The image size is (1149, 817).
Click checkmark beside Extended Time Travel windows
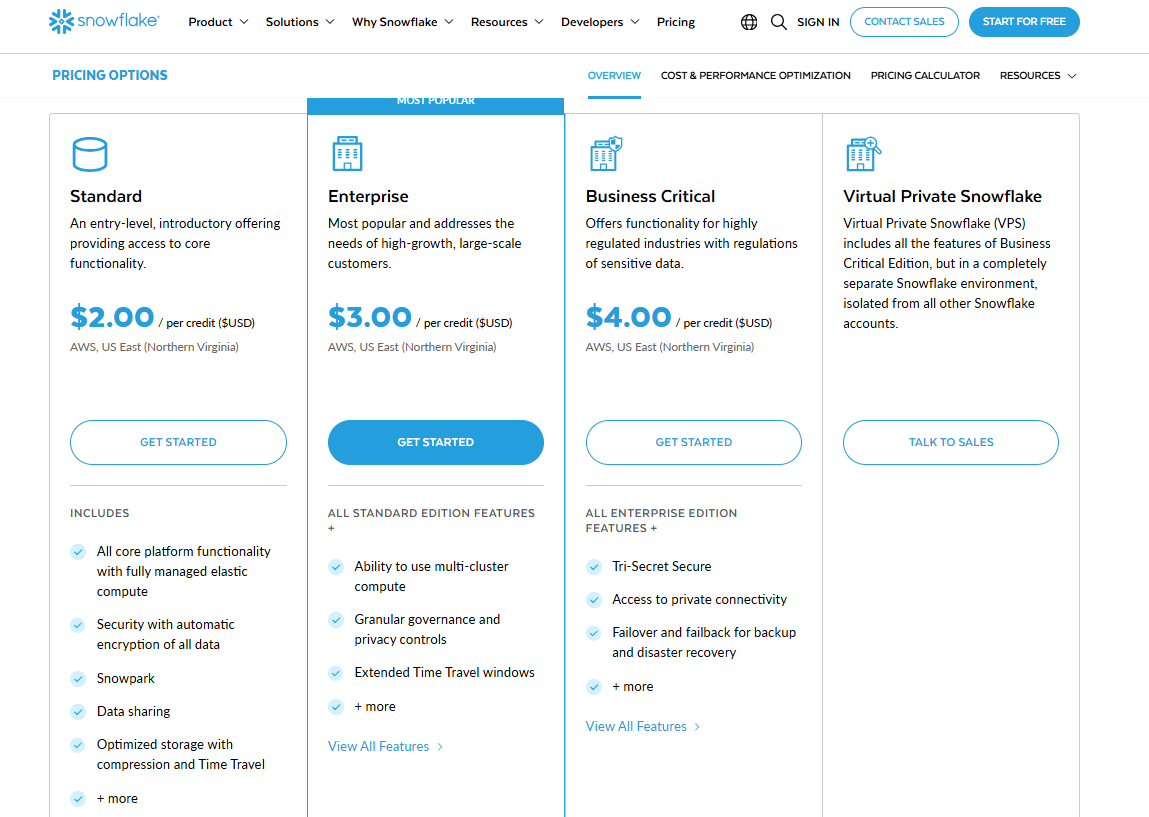pos(336,673)
